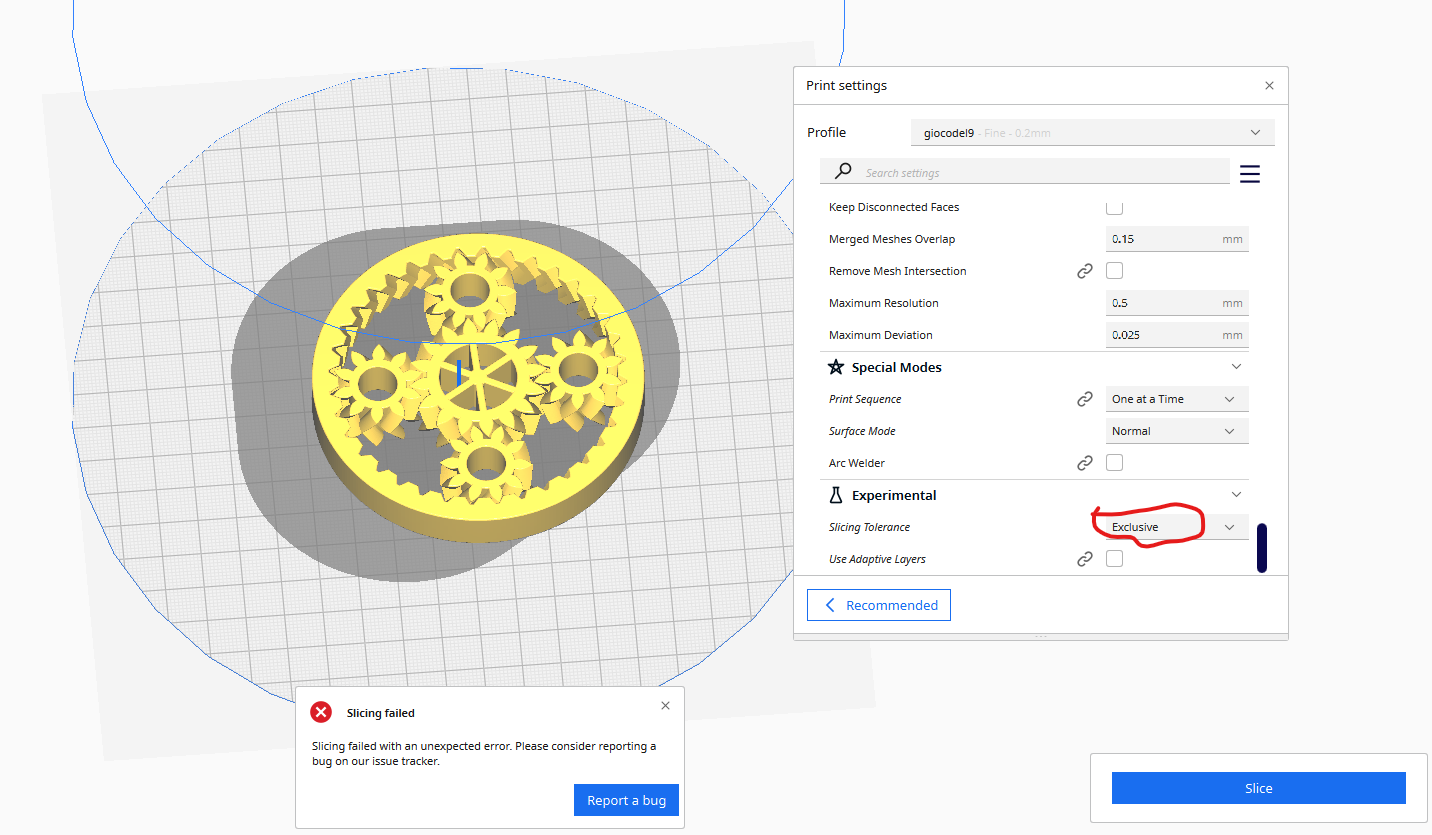The height and width of the screenshot is (835, 1432).
Task: Edit the Maximum Resolution value 0.5
Action: (x=1177, y=303)
